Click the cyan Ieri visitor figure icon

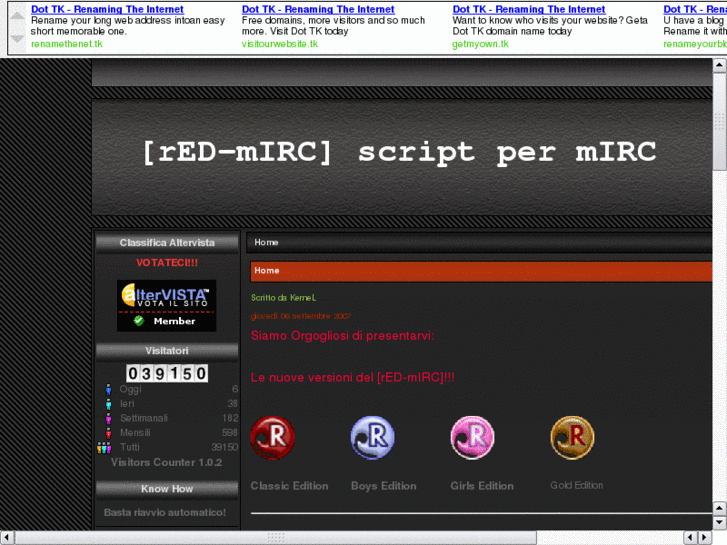tap(108, 404)
